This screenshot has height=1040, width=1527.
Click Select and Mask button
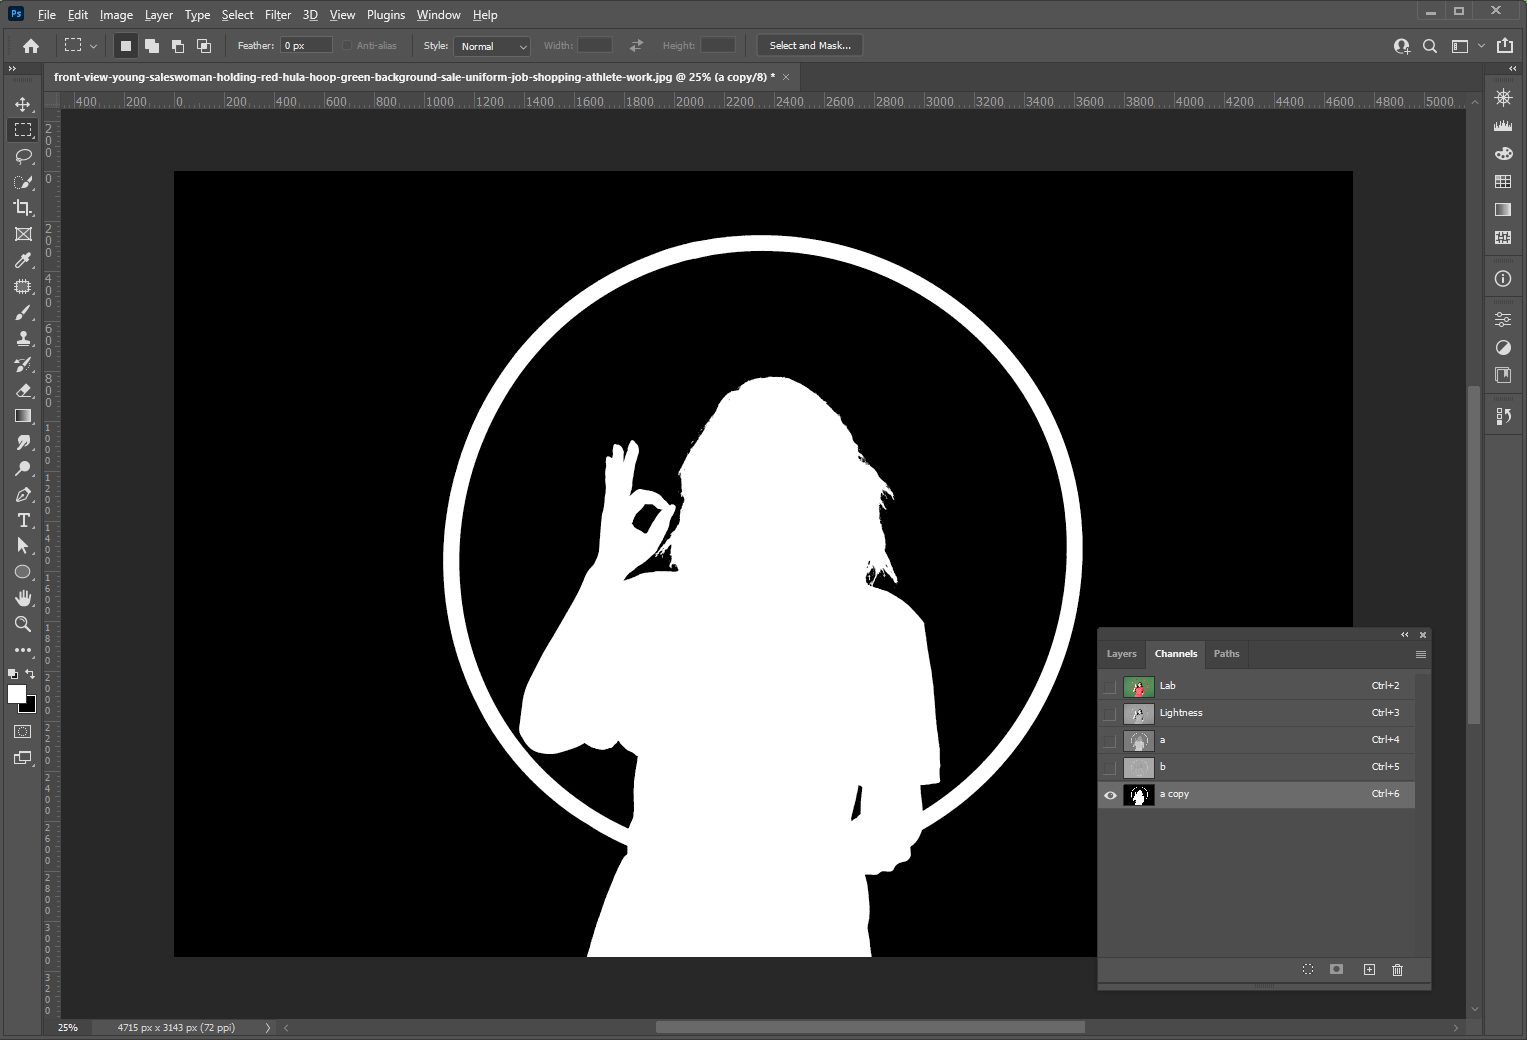tap(810, 46)
